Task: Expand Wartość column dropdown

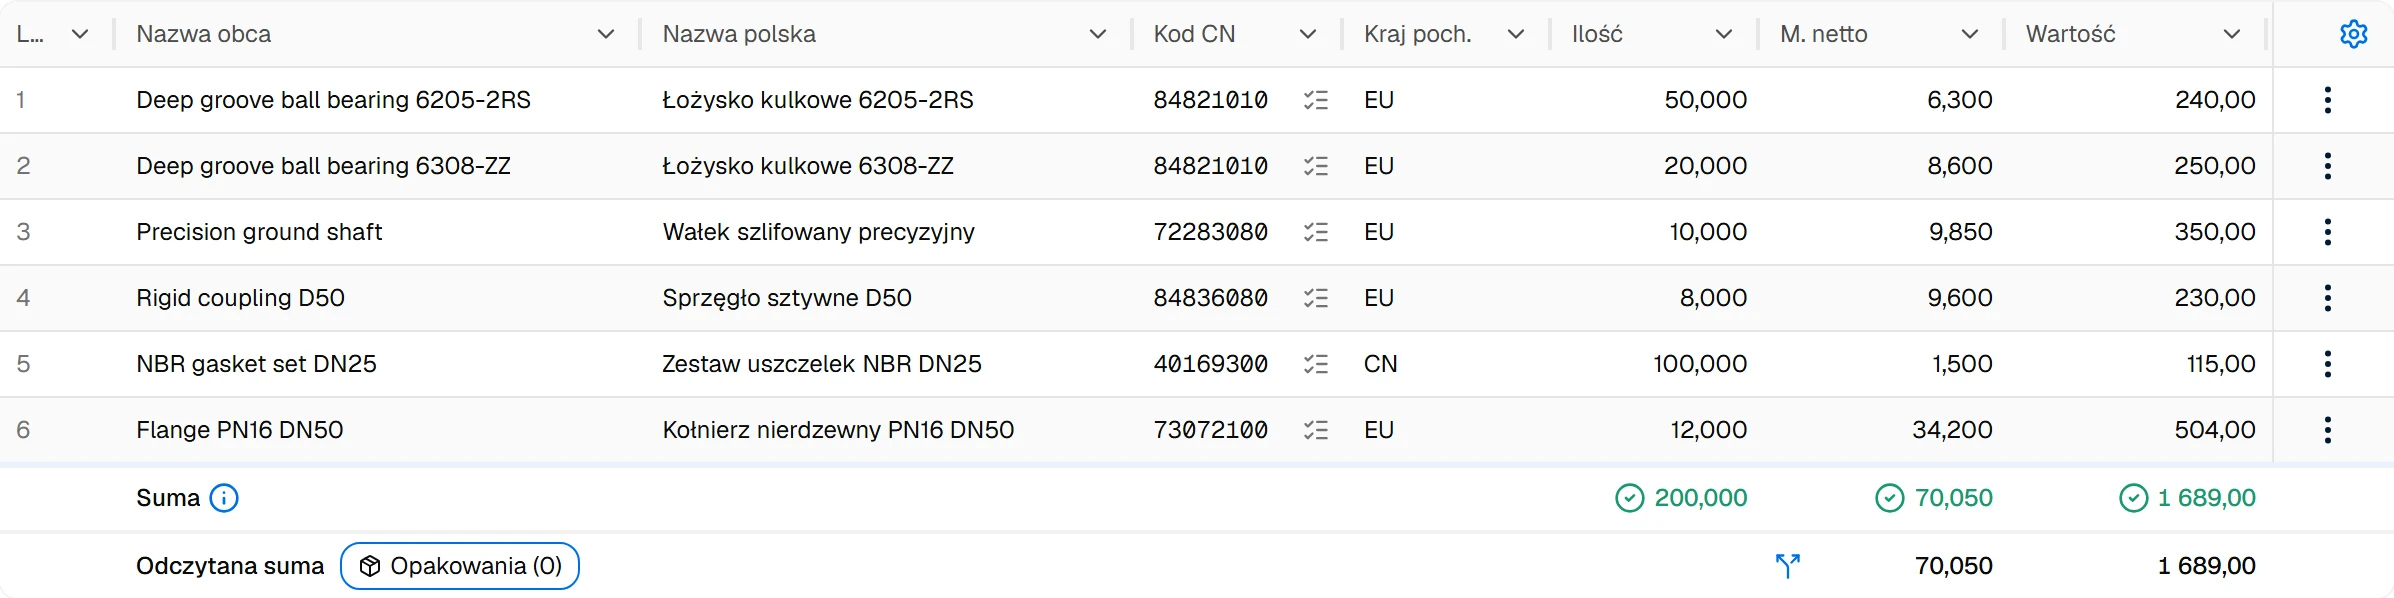Action: (x=2232, y=34)
